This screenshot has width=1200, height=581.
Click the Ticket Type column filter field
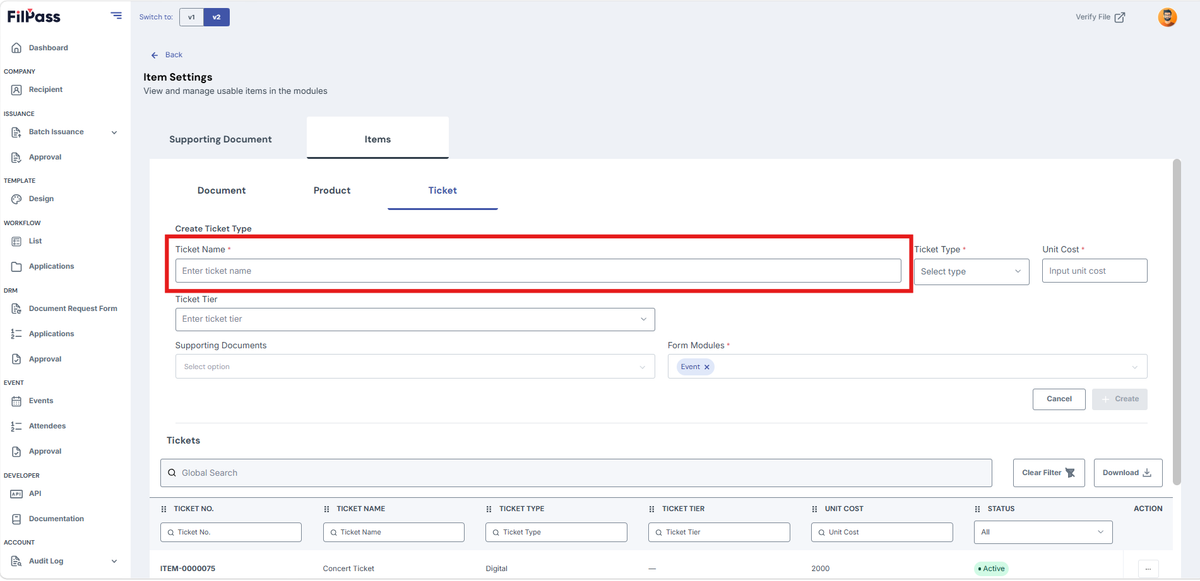pyautogui.click(x=556, y=532)
